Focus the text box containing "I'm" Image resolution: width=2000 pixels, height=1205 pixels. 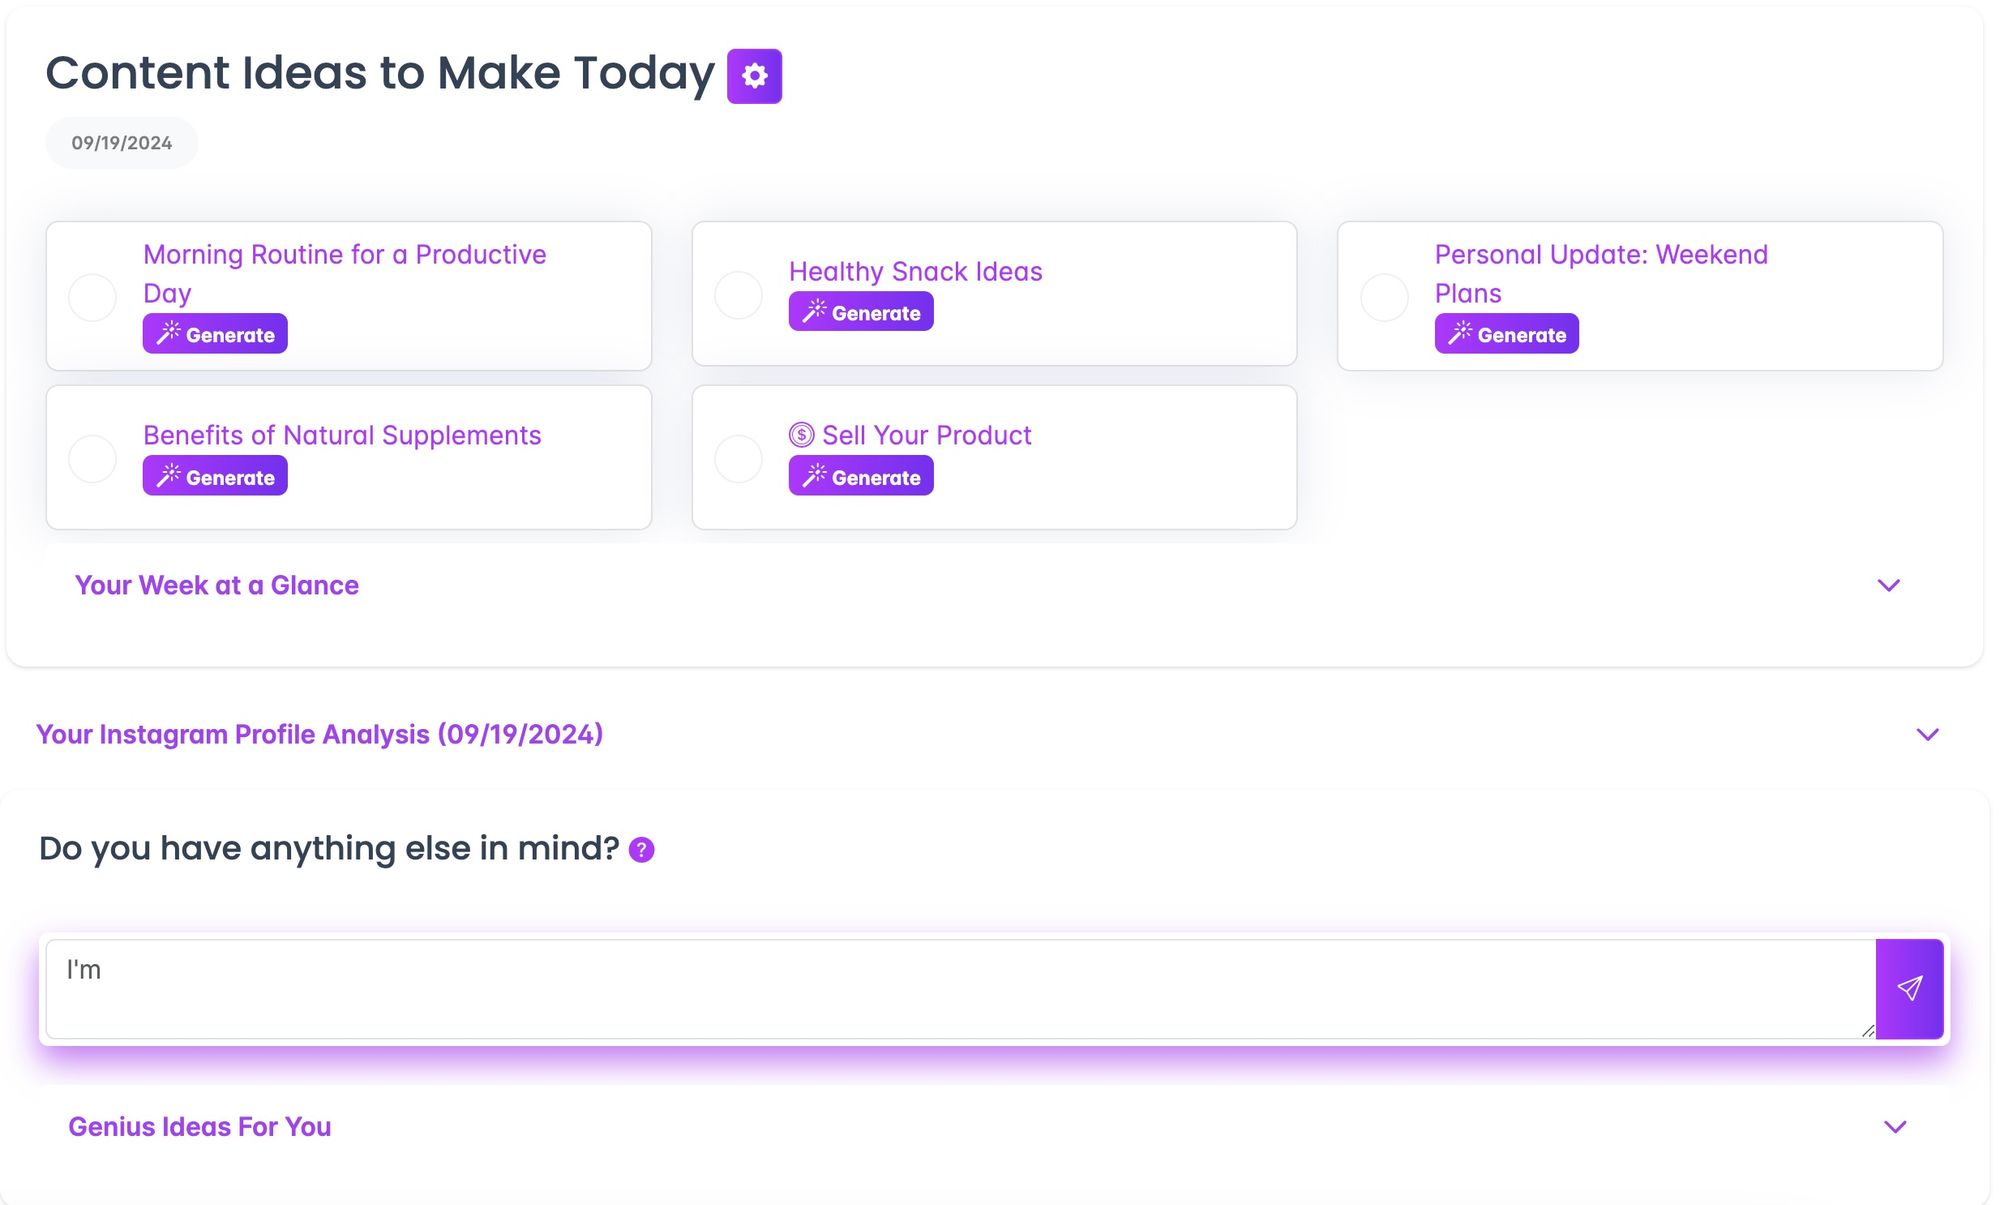pyautogui.click(x=960, y=989)
